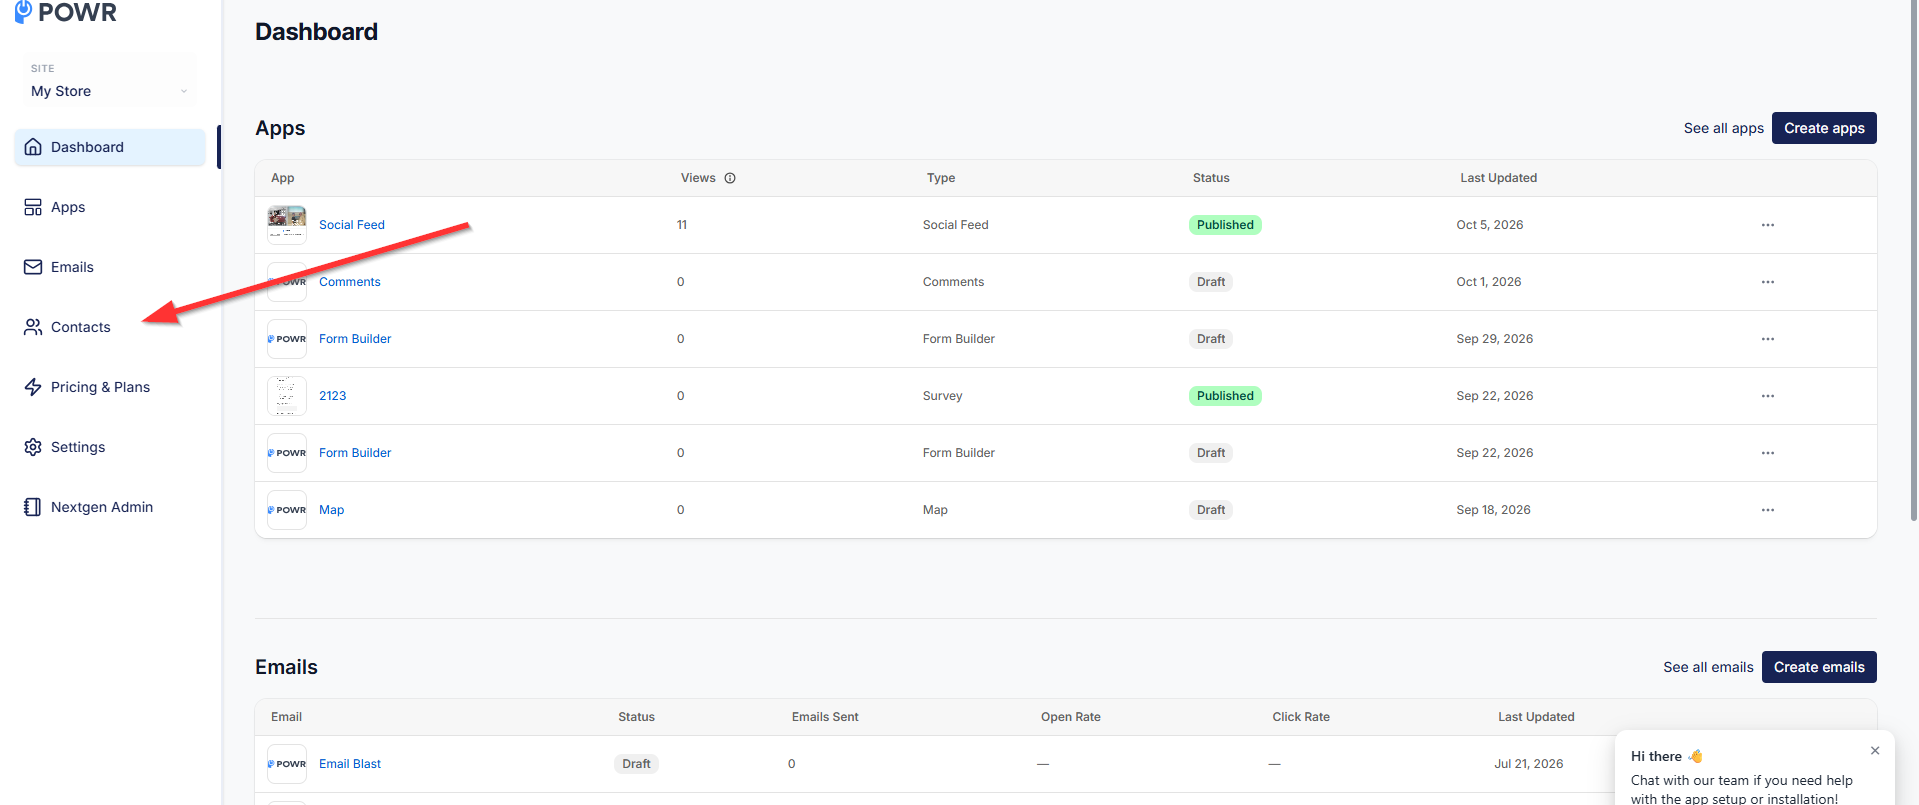The width and height of the screenshot is (1919, 805).
Task: Click the Draft badge in Email Blast row
Action: pyautogui.click(x=636, y=764)
